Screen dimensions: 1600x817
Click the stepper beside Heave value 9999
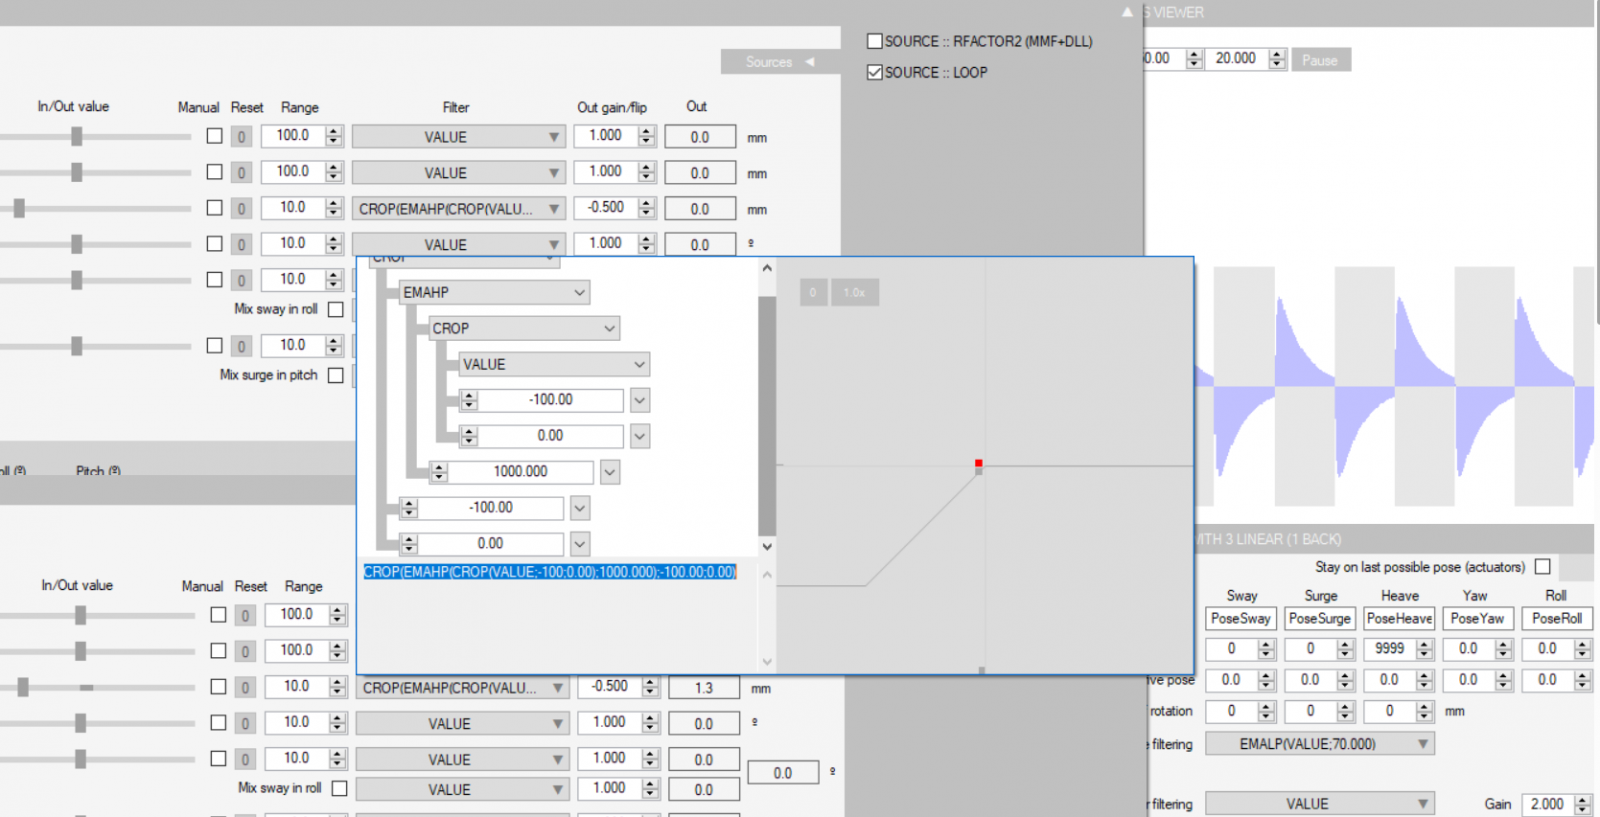[1425, 649]
